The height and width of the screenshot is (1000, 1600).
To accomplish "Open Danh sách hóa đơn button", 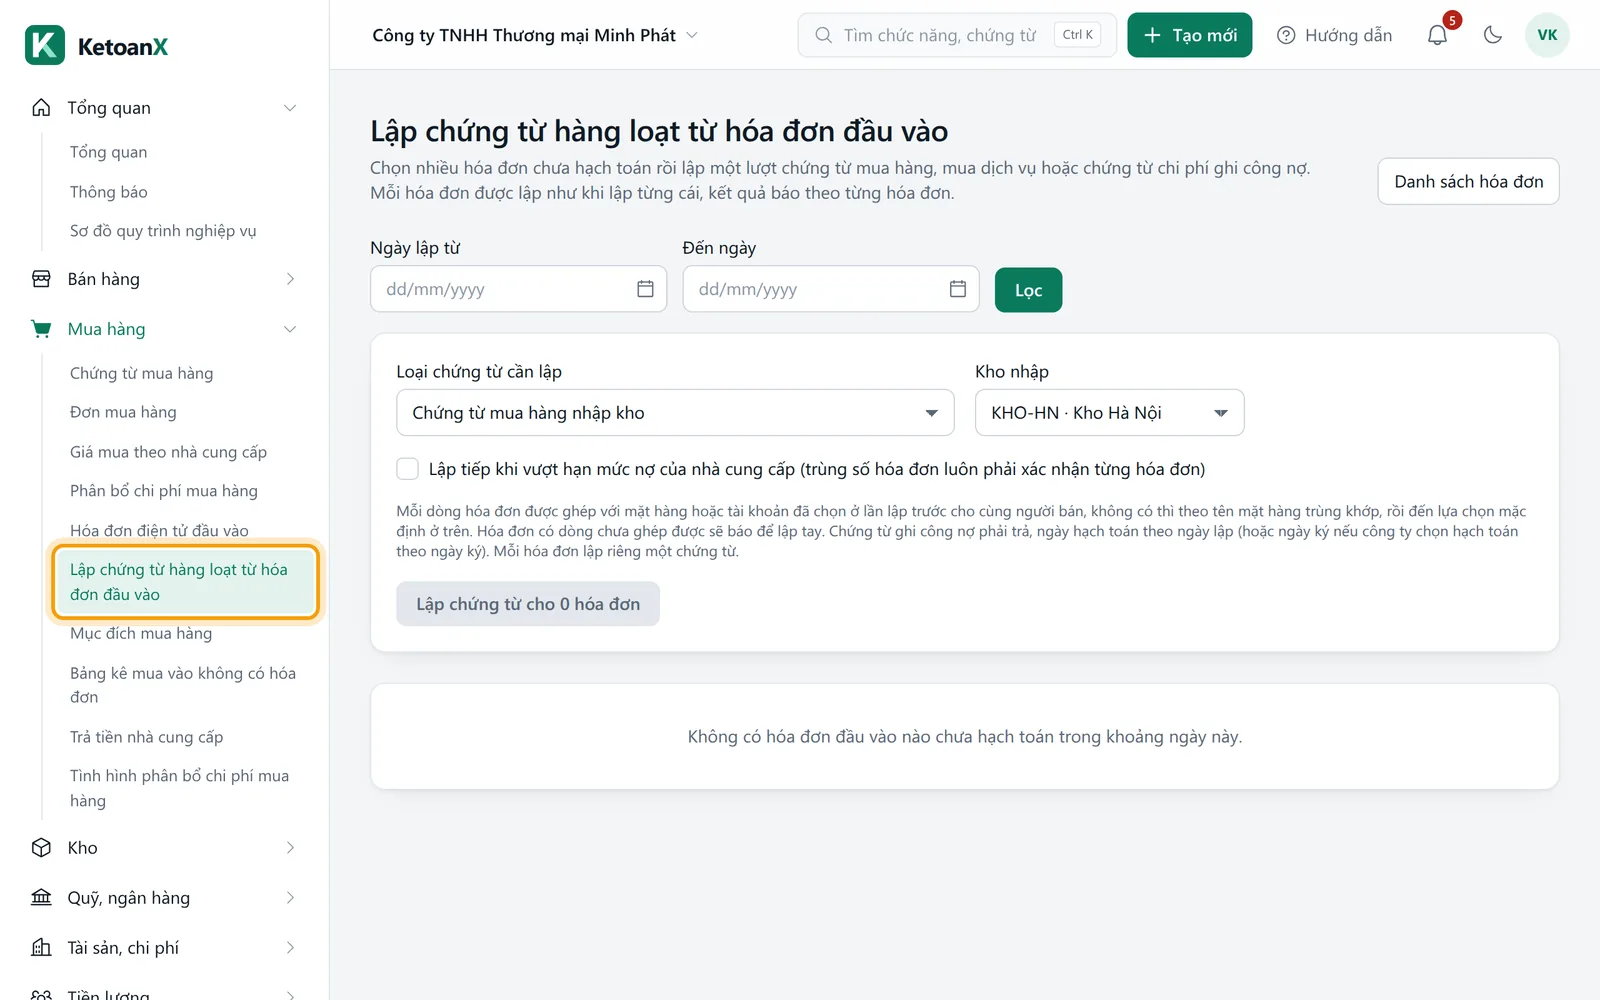I will 1468,181.
